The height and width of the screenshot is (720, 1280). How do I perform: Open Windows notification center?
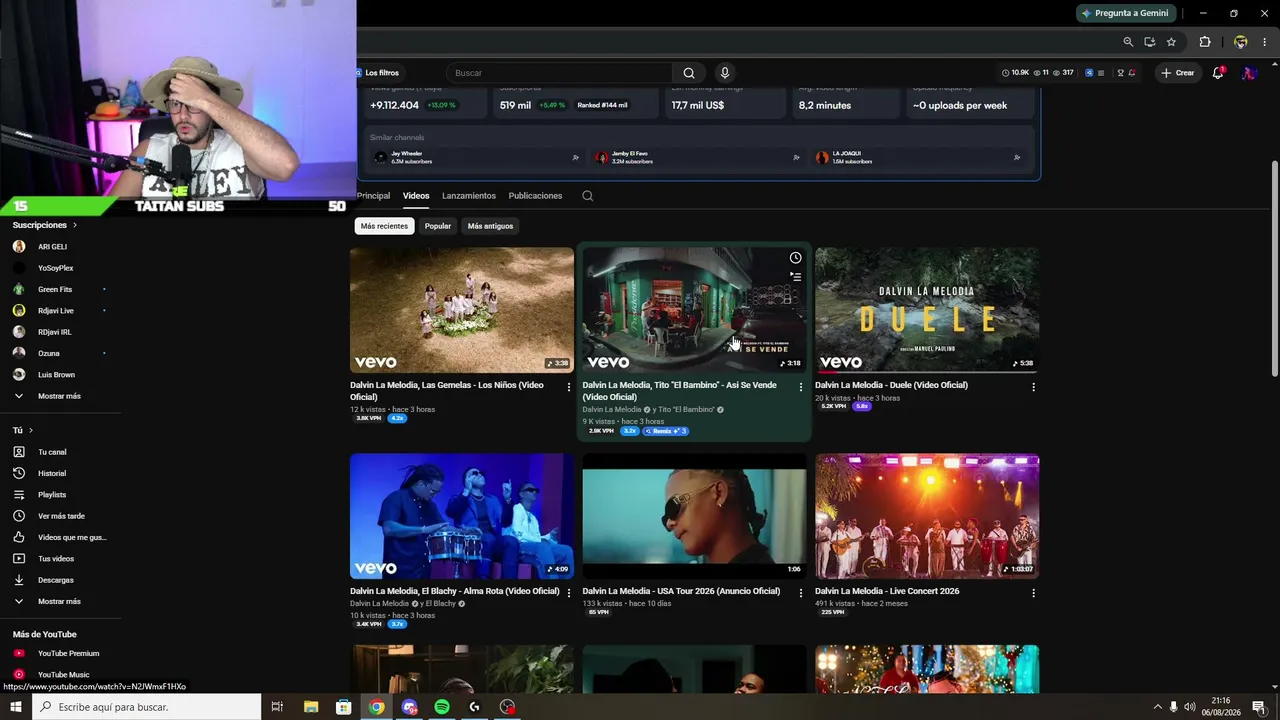tap(1258, 707)
